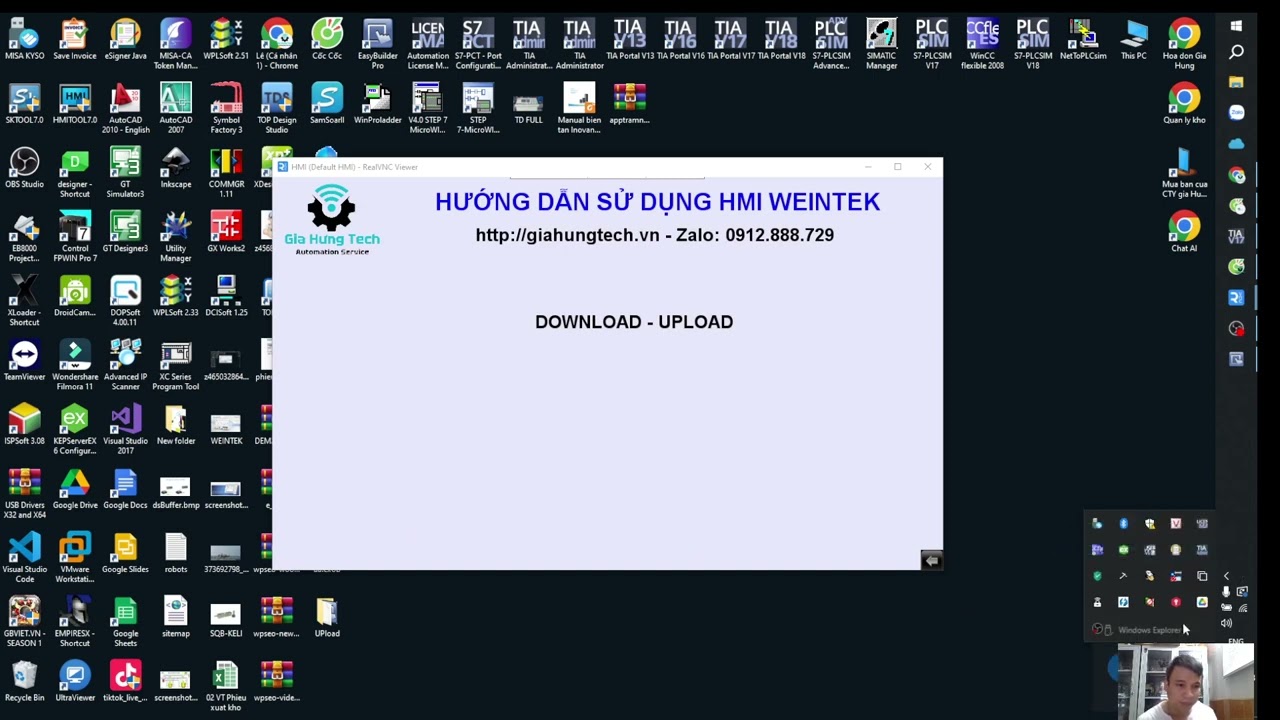Open DOPSoft 4.00.11 shortcut
Viewport: 1280px width, 720px height.
point(125,301)
